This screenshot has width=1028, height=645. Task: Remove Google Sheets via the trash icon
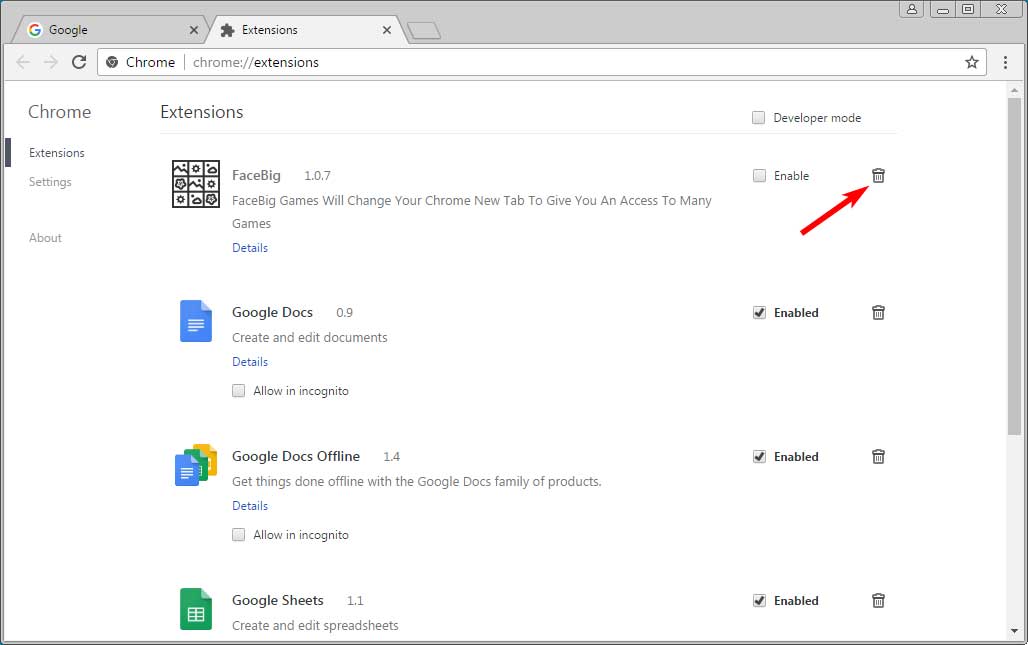(878, 600)
